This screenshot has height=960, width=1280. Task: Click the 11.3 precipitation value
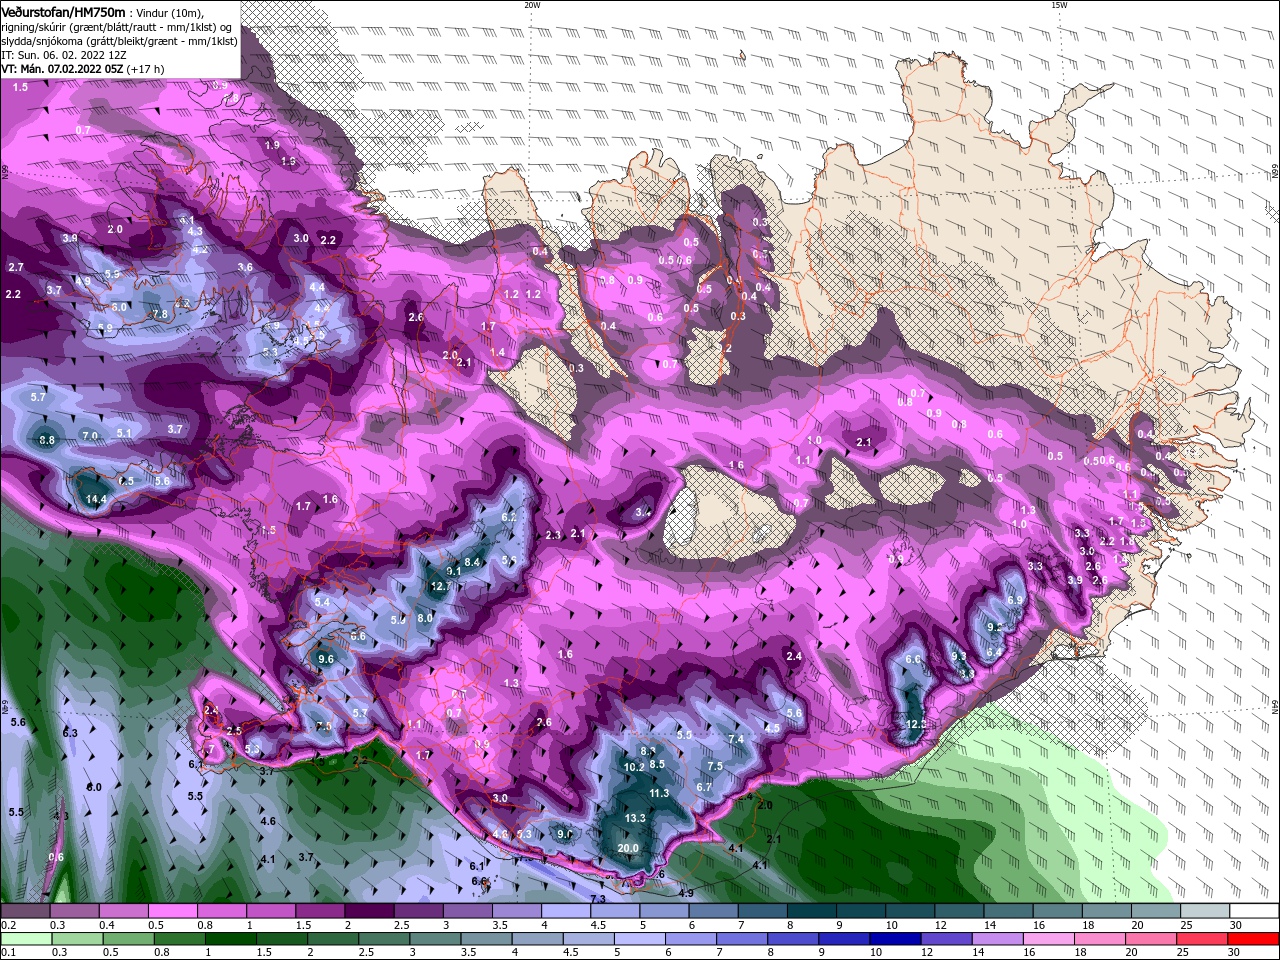659,792
